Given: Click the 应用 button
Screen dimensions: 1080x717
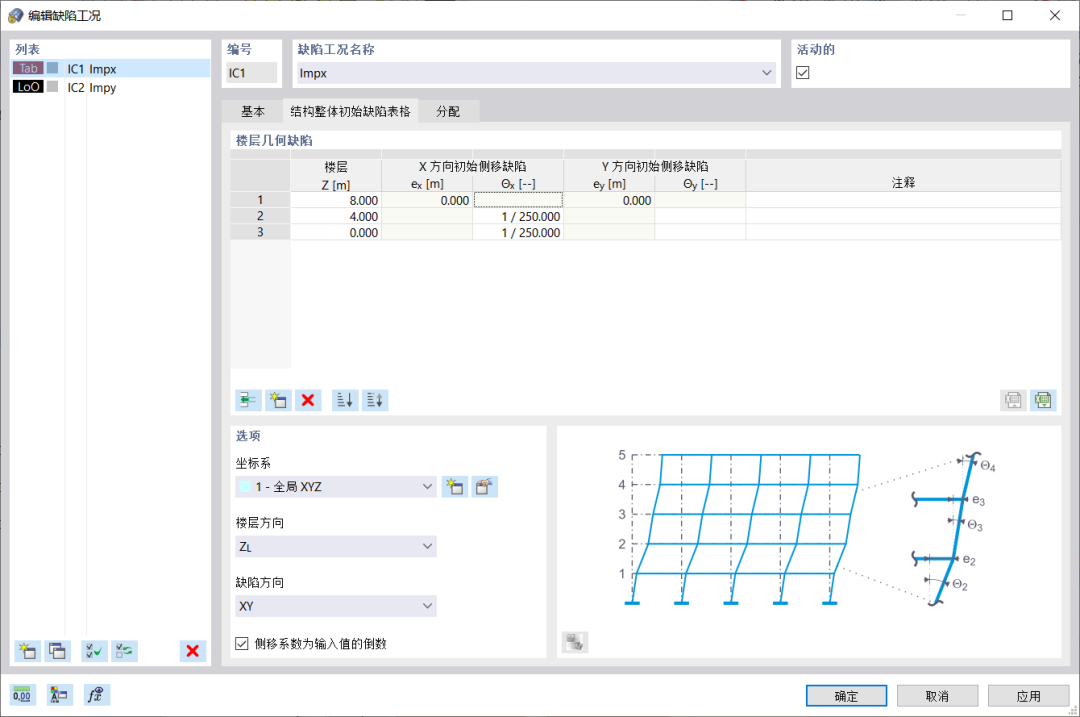Looking at the screenshot, I should [1028, 696].
